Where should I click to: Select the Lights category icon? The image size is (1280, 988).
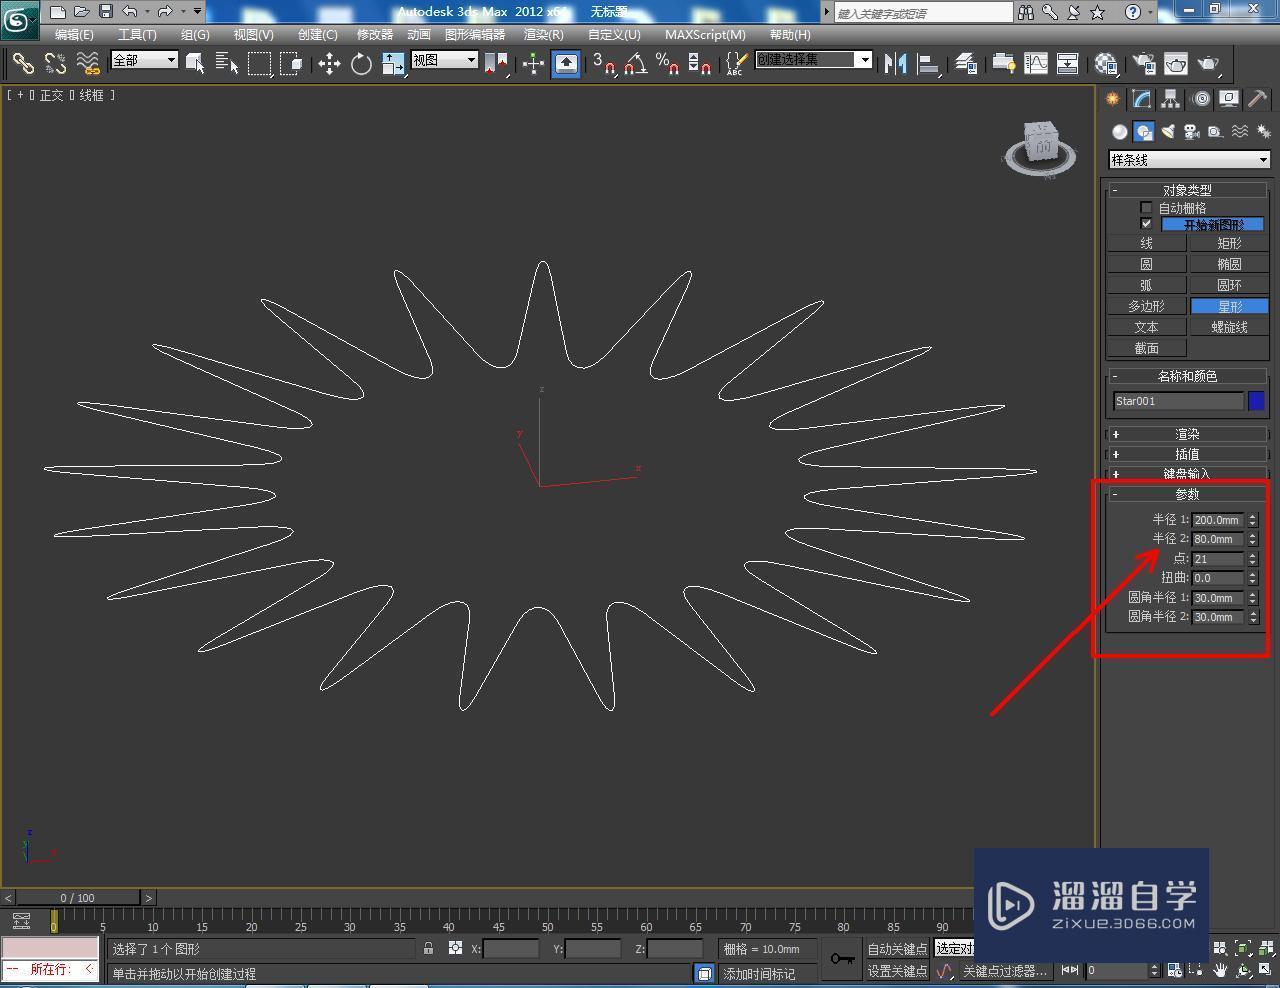1168,131
